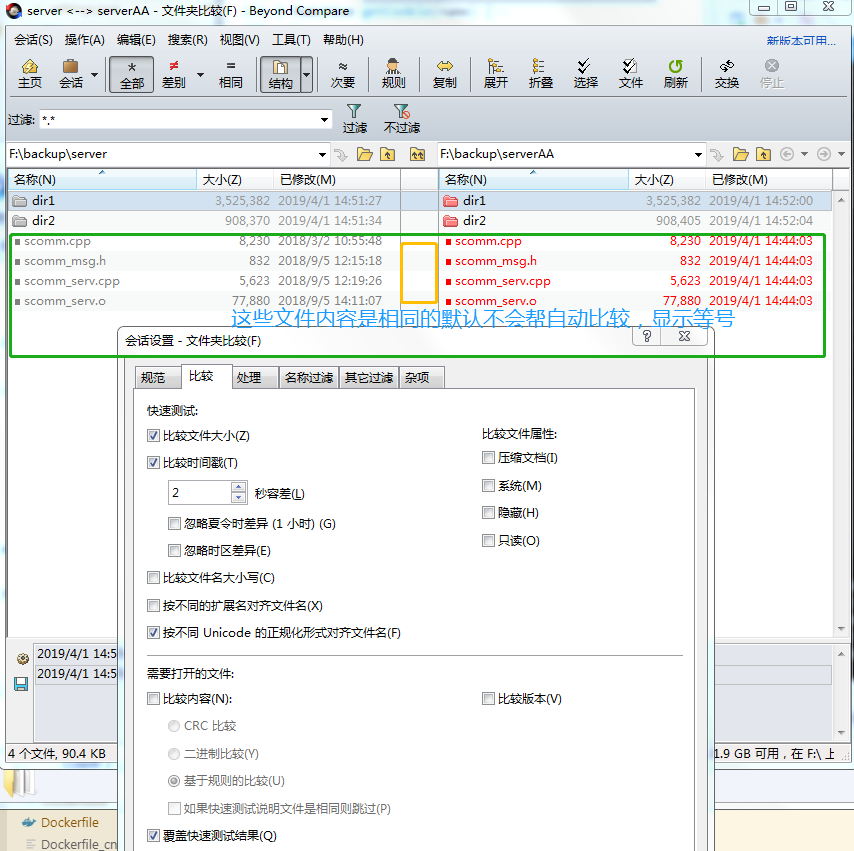Check the 只读(O) attribute checkbox
This screenshot has width=854, height=851.
coord(488,540)
